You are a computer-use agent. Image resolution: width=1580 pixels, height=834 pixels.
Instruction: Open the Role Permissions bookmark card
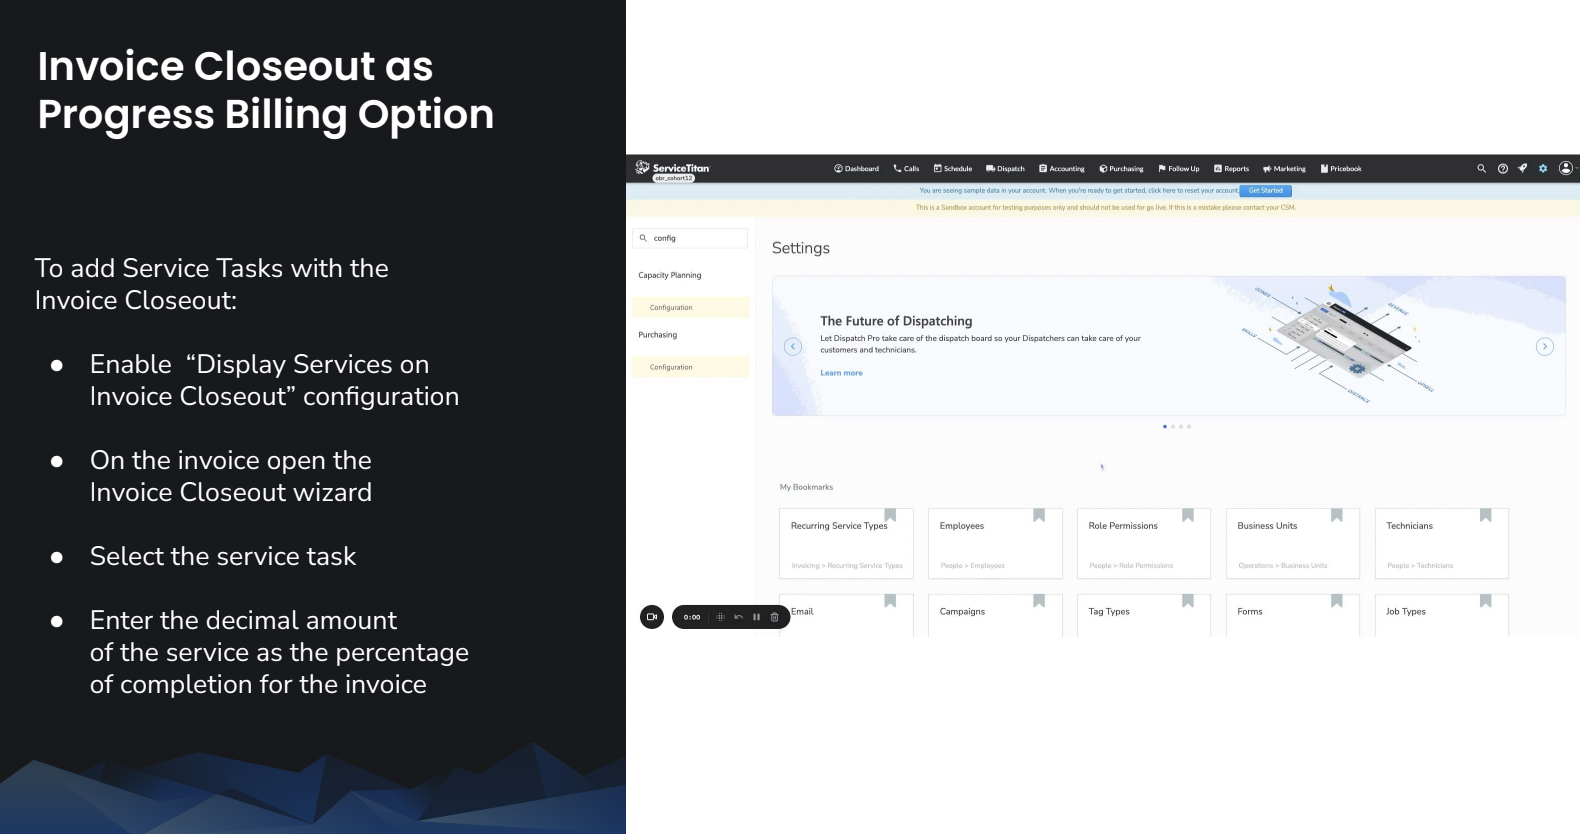[x=1144, y=543]
